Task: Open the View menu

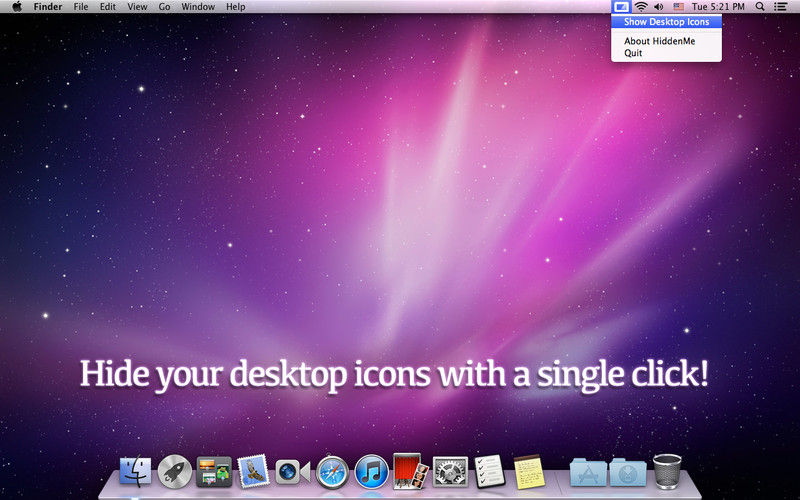Action: point(137,7)
